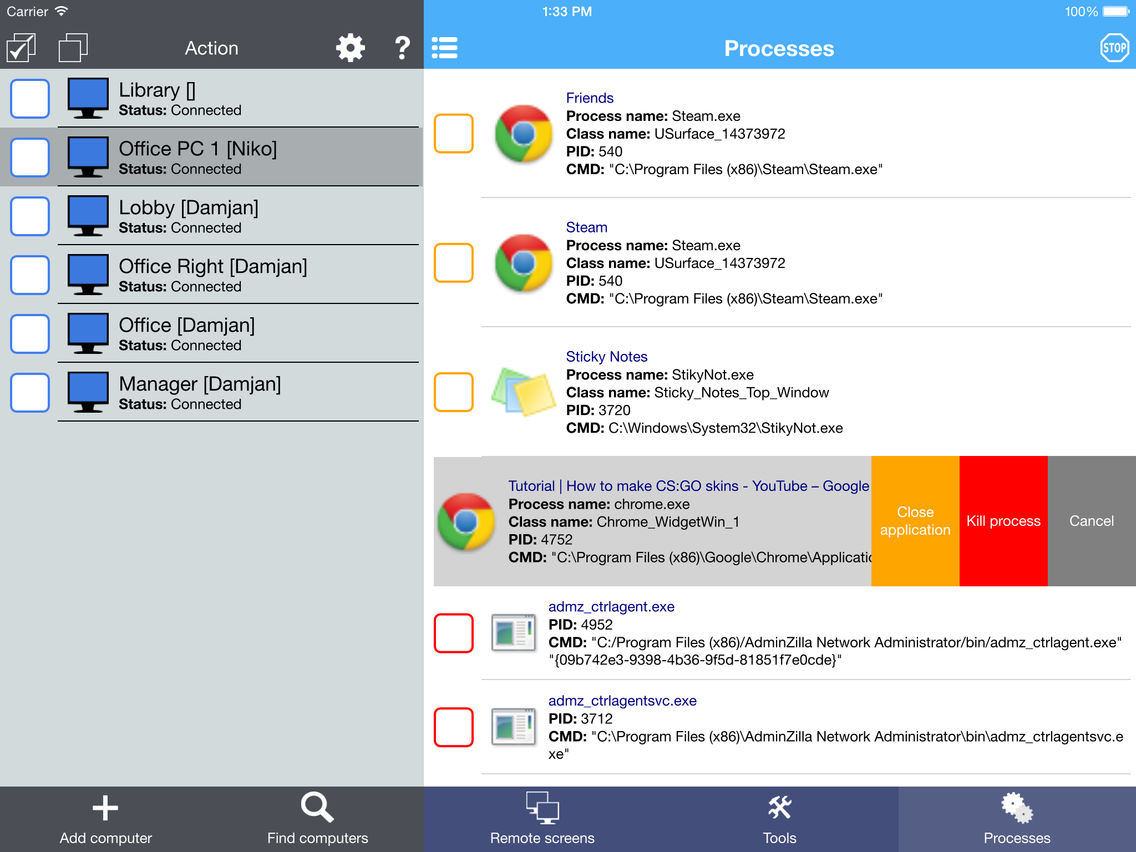Check the Office PC 1 [Niko] checkbox
This screenshot has width=1136, height=852.
(30, 157)
